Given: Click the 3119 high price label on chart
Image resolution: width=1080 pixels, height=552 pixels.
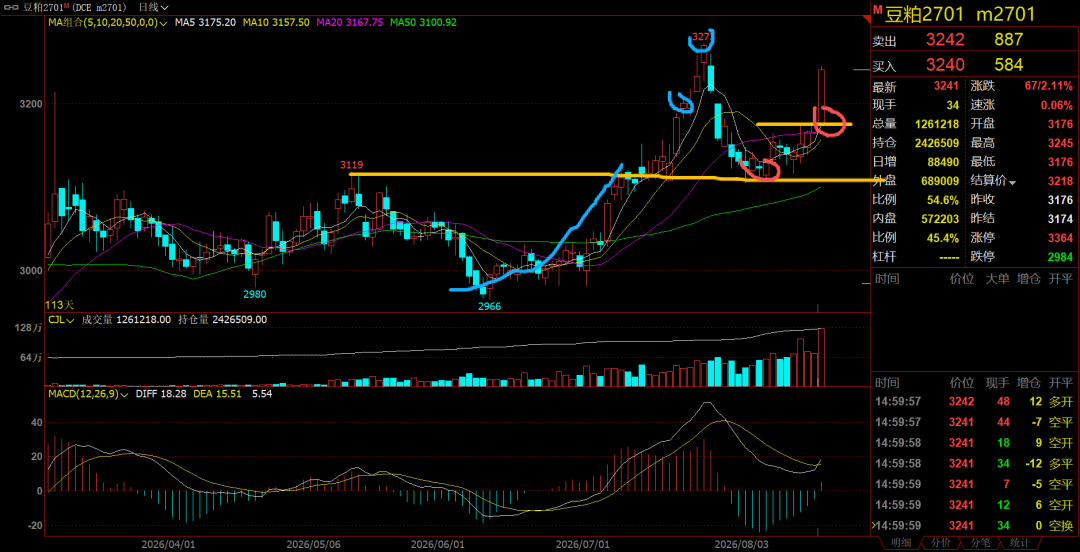Looking at the screenshot, I should point(351,165).
